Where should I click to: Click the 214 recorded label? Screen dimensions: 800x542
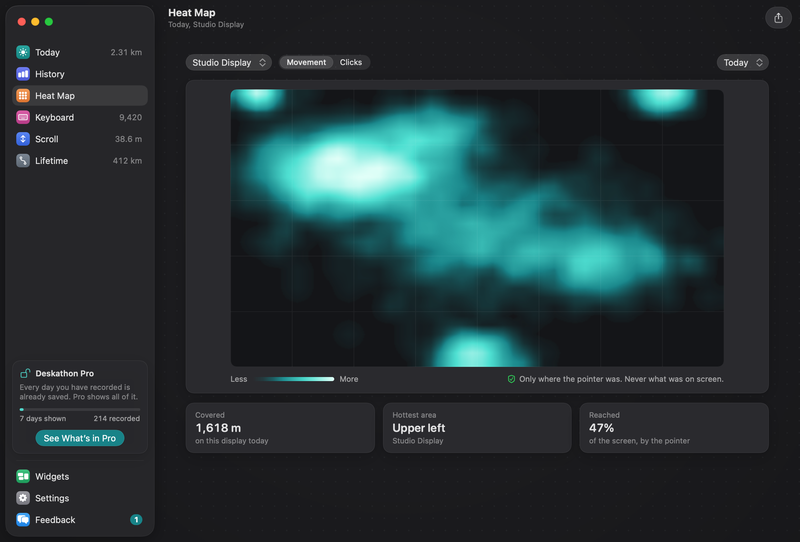pos(116,418)
